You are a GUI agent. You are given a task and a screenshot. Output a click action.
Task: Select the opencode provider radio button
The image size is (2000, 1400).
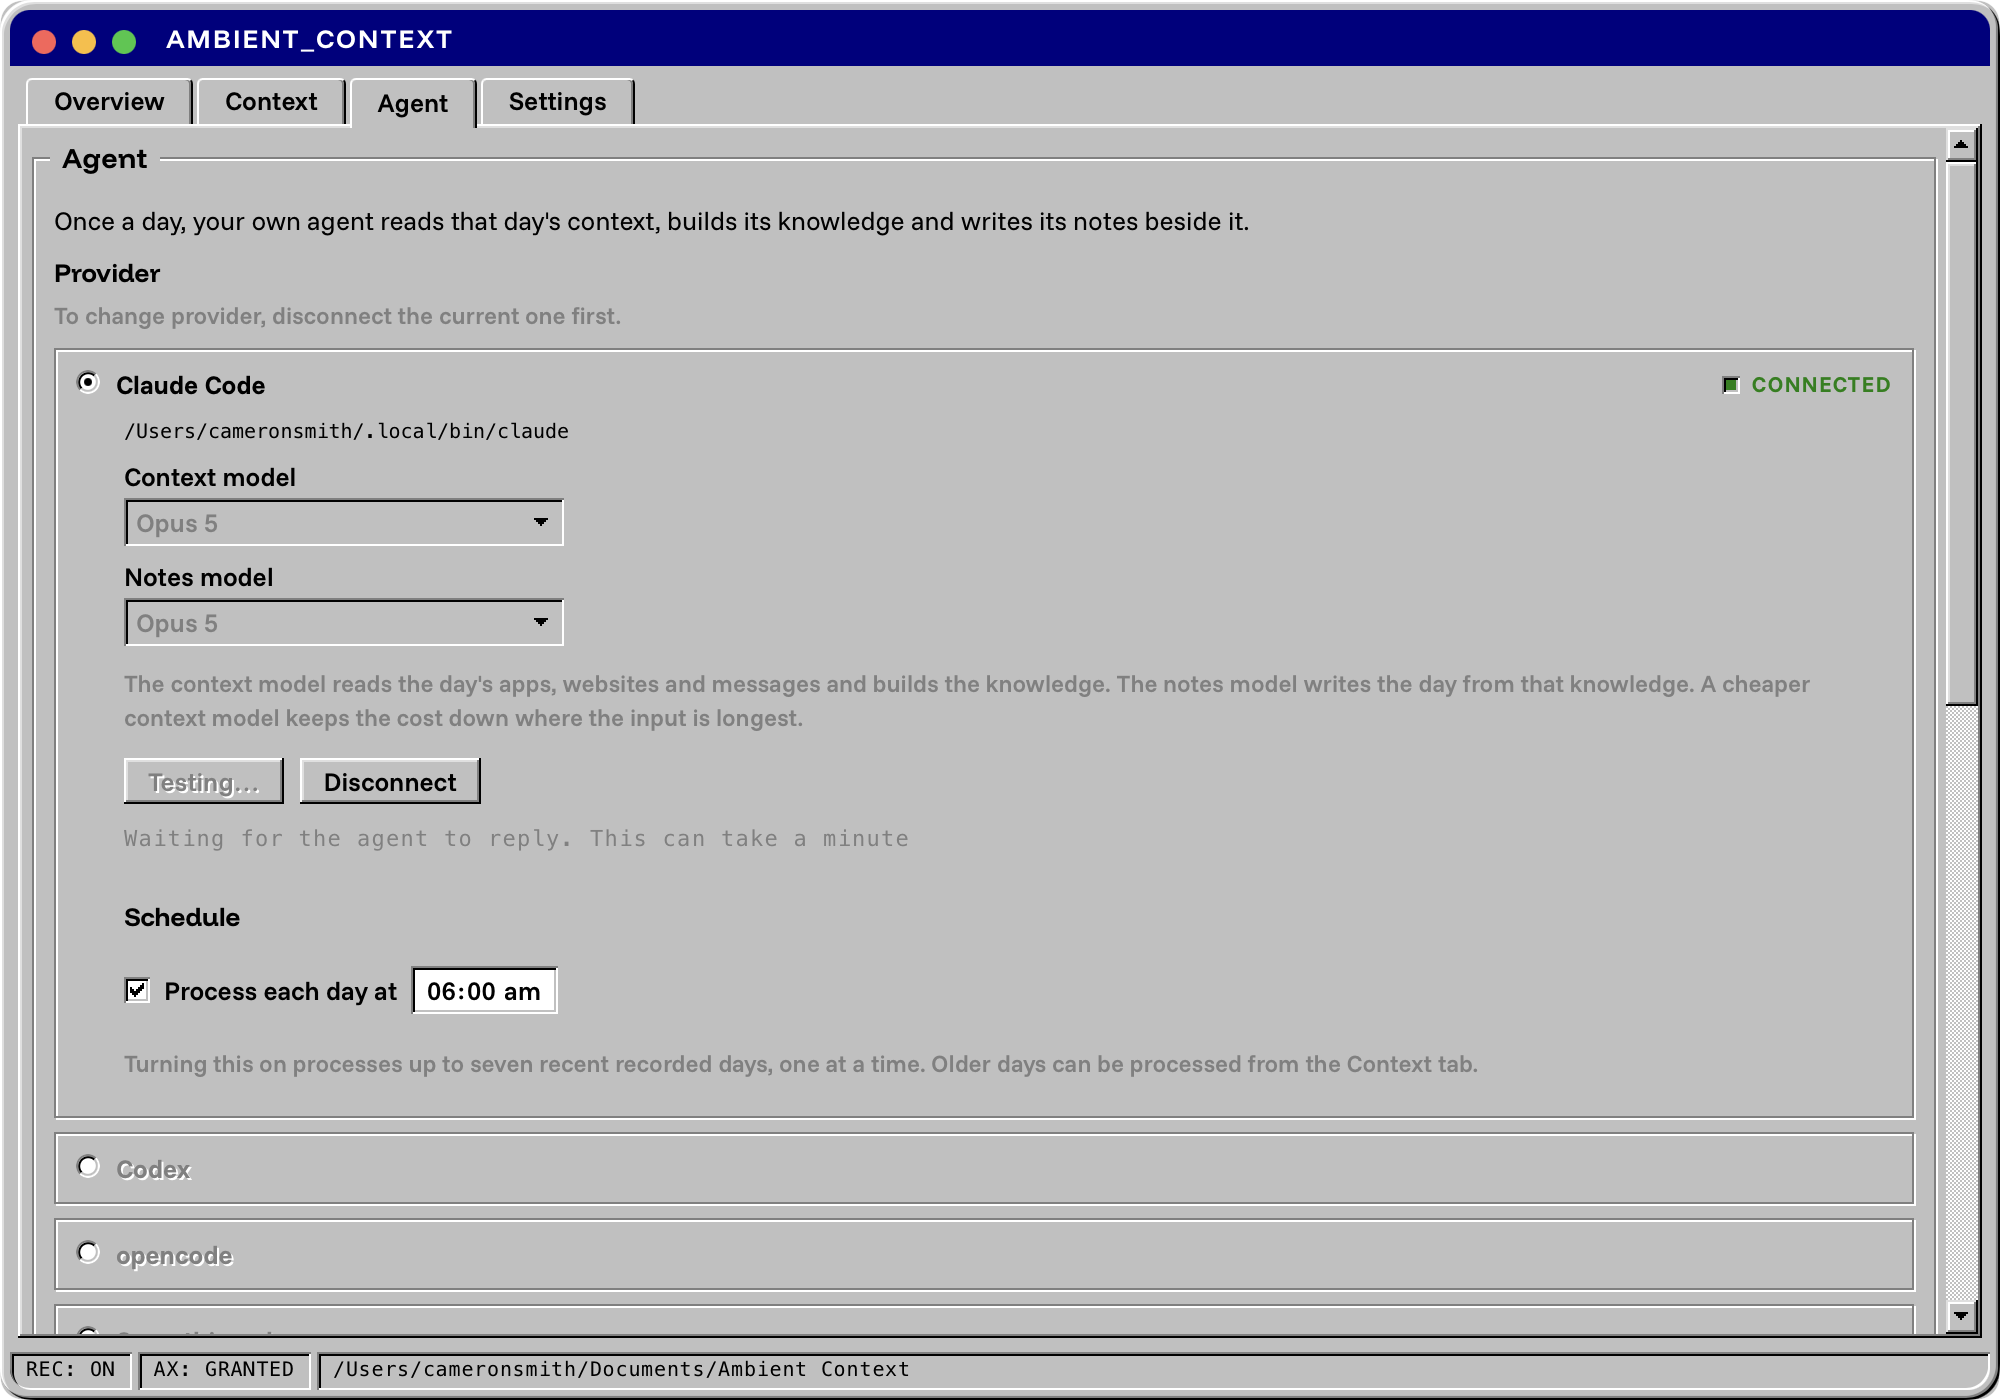(89, 1253)
